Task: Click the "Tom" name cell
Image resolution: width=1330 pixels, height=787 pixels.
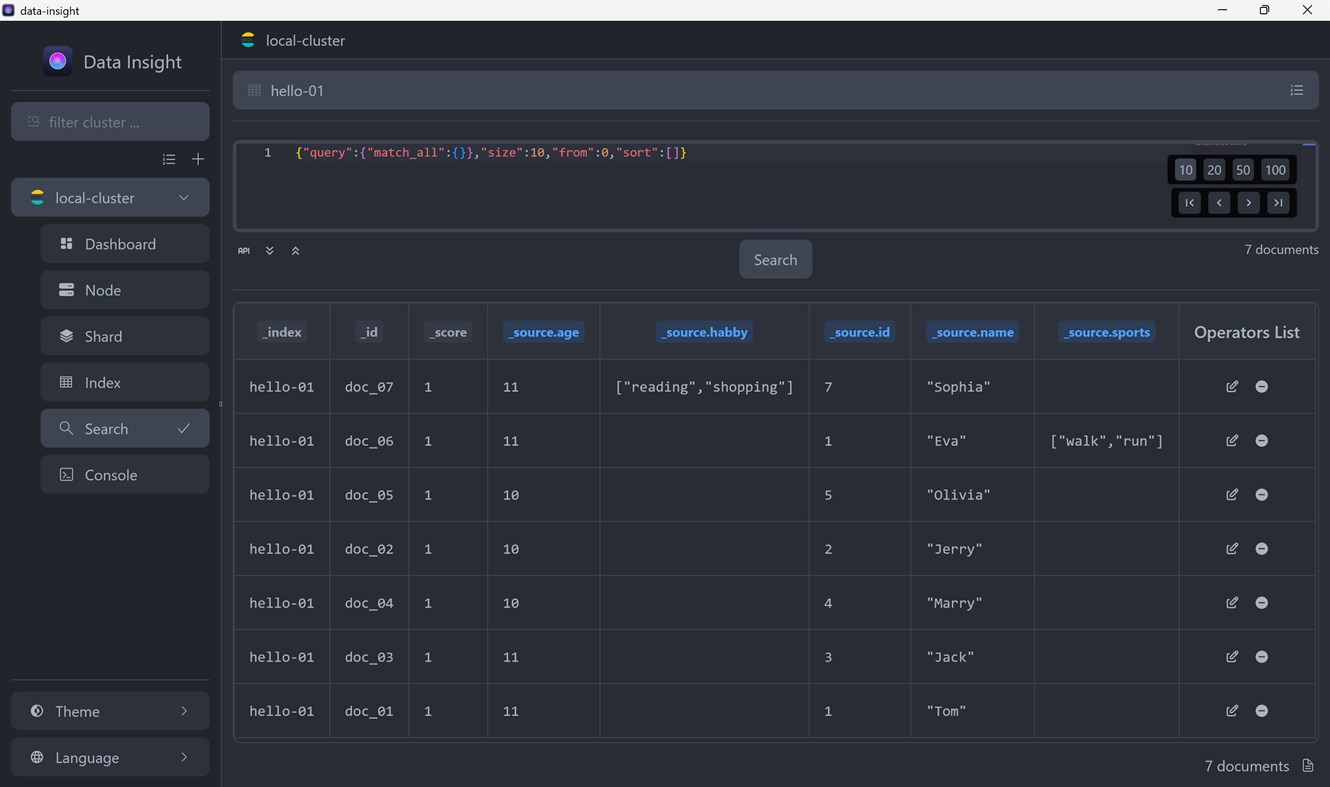Action: [972, 711]
